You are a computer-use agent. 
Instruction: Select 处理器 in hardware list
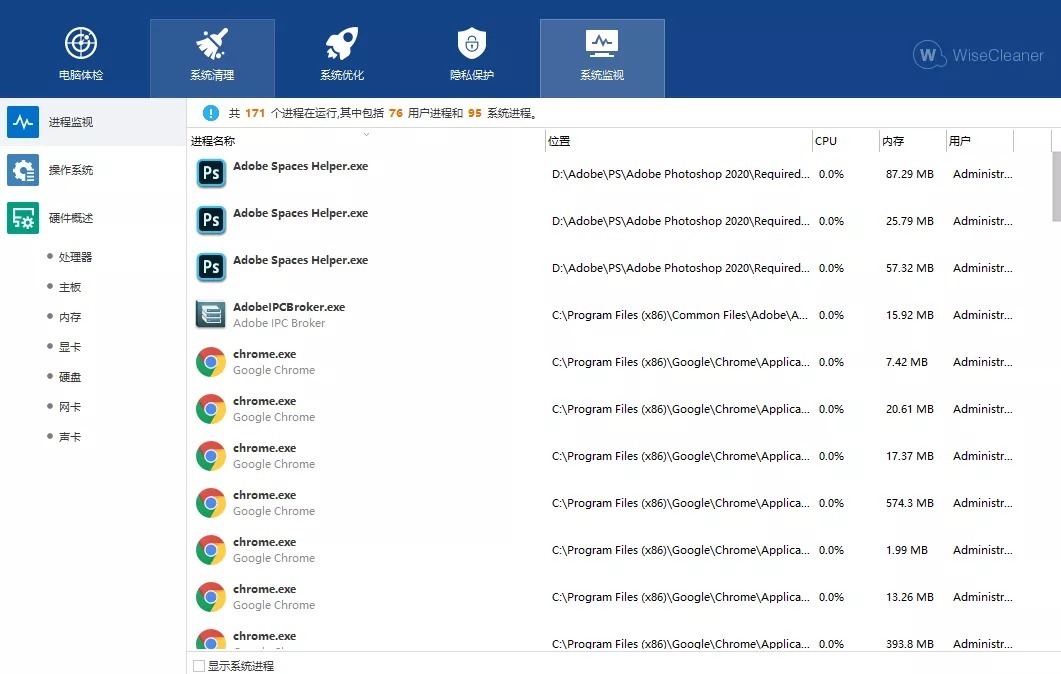pos(75,257)
